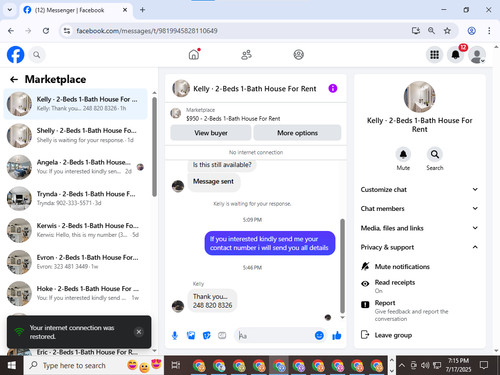
Task: Click Report conversation option
Action: pyautogui.click(x=419, y=310)
